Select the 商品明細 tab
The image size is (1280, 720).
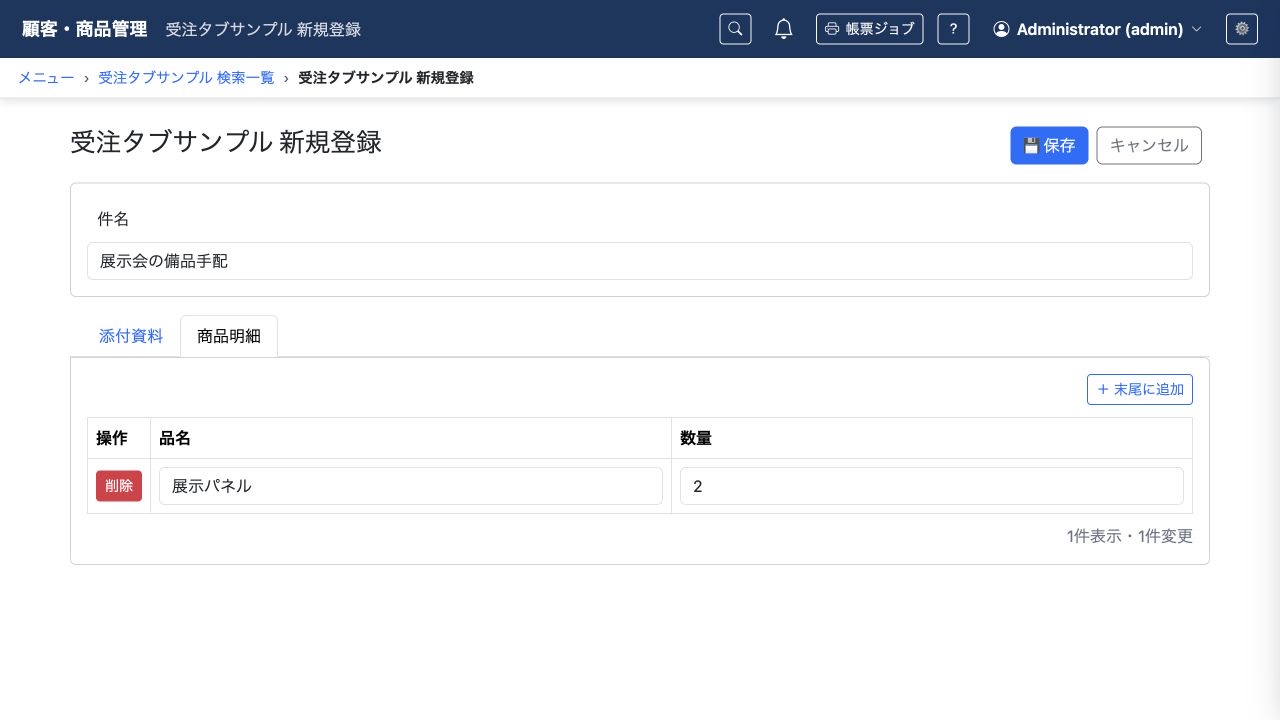coord(229,336)
